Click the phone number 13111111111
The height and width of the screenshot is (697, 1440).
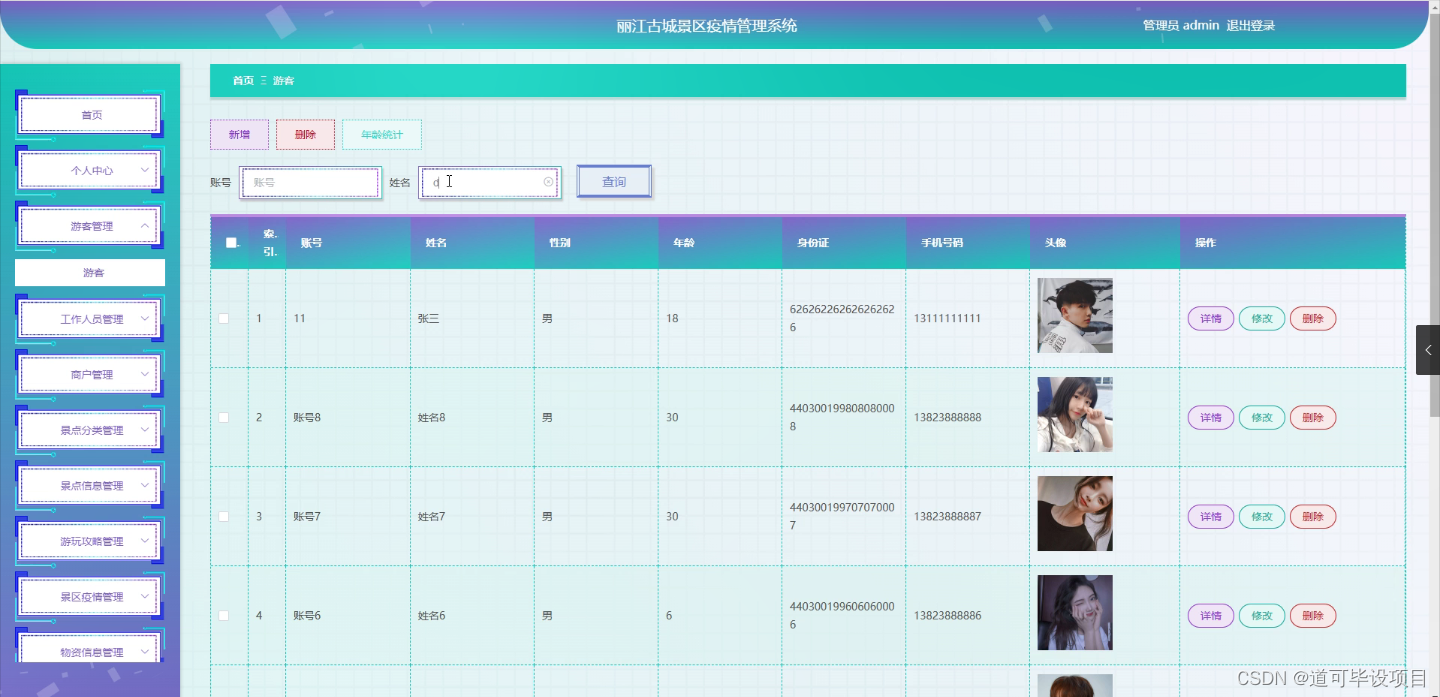coord(947,319)
